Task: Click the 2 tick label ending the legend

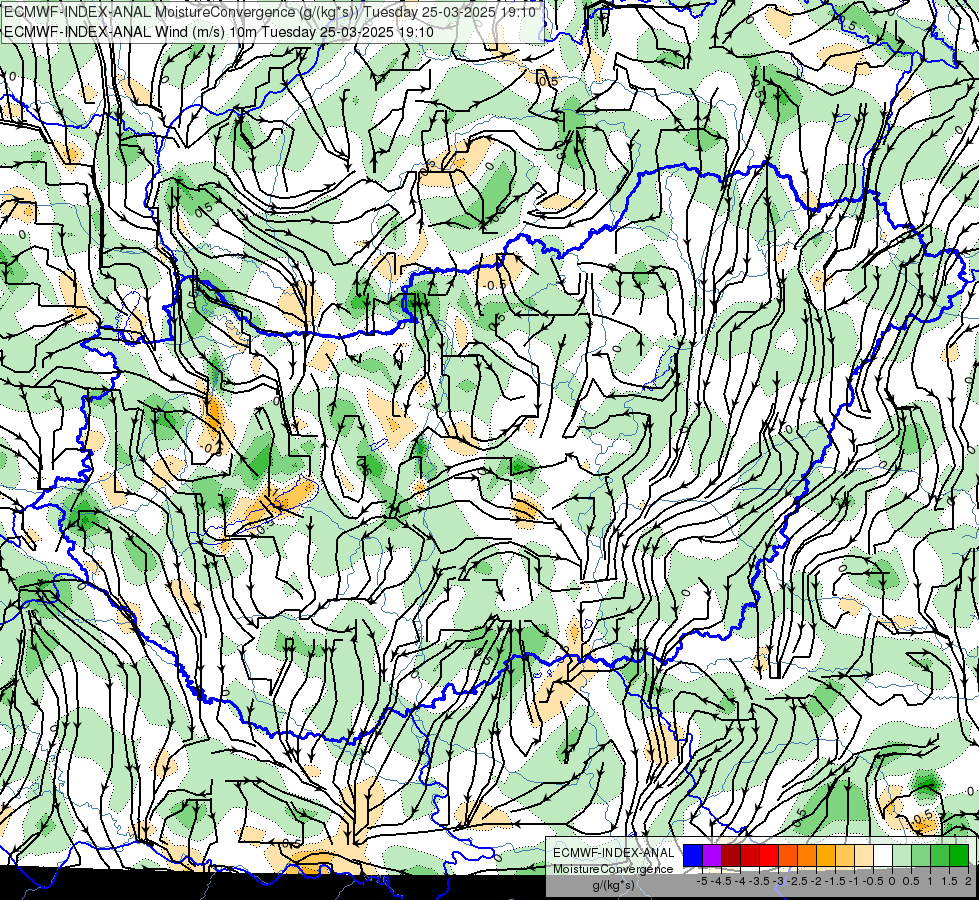Action: tap(968, 881)
